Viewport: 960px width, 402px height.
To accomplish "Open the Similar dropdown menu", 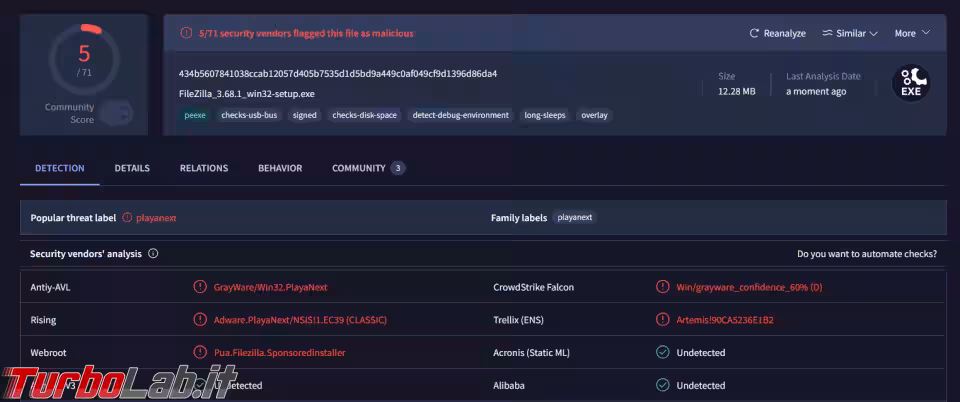I will pos(850,34).
